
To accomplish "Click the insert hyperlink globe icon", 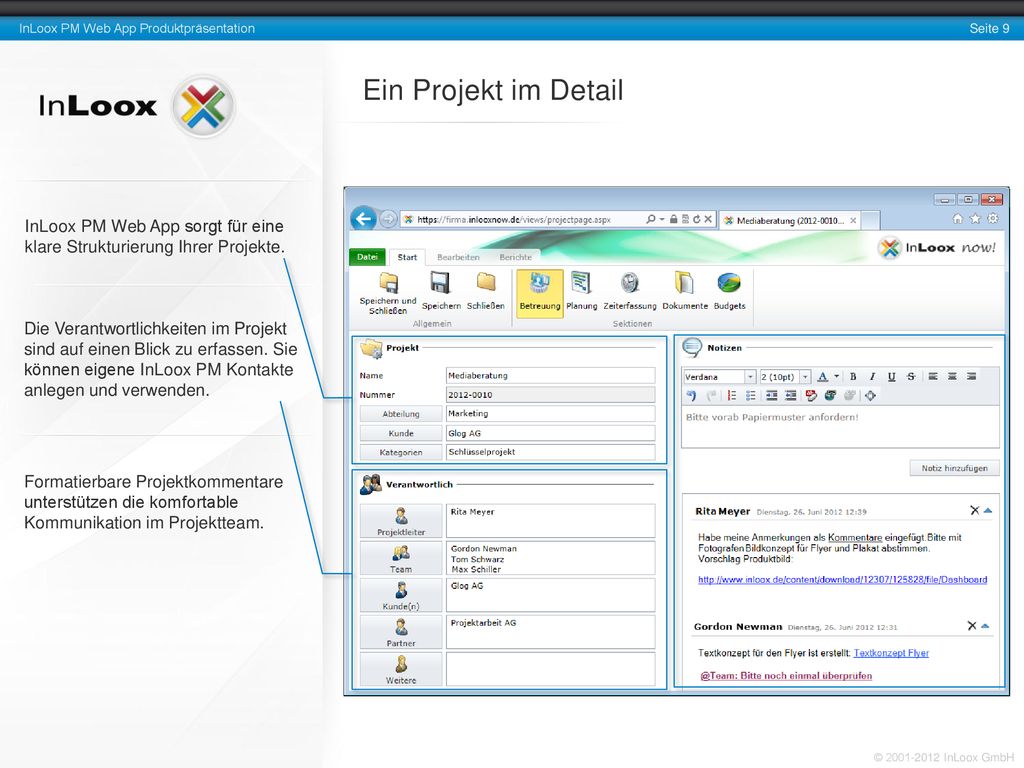I will (x=830, y=396).
